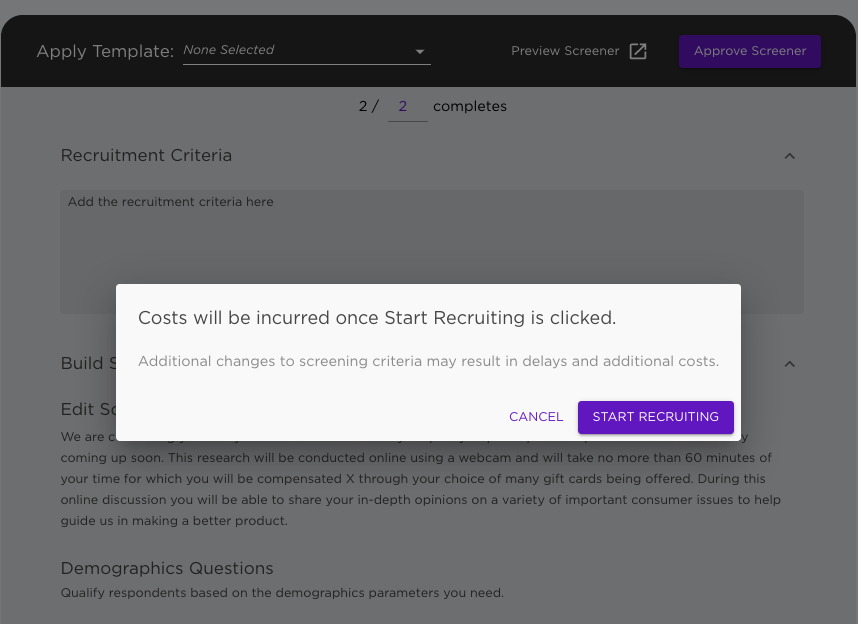The image size is (858, 624).
Task: Click the Recruitment Criteria heading
Action: tap(146, 155)
